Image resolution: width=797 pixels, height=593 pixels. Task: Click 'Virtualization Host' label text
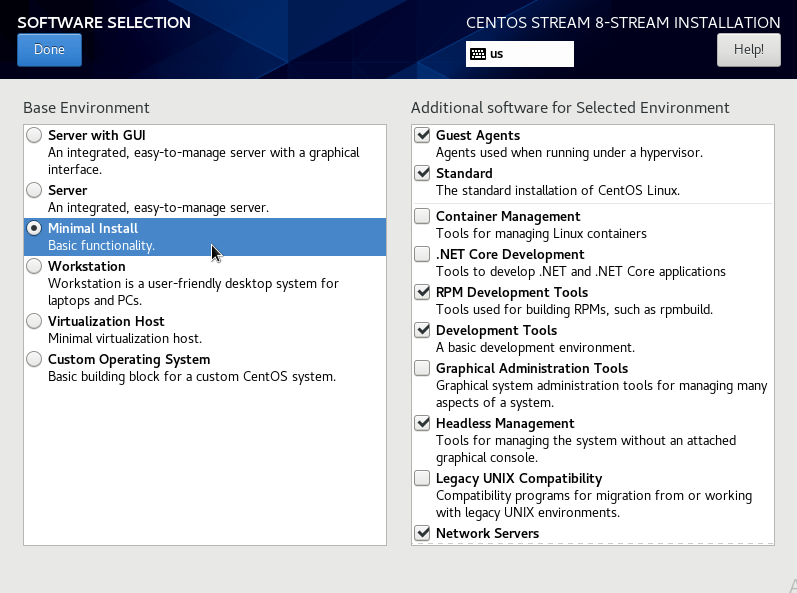point(106,321)
